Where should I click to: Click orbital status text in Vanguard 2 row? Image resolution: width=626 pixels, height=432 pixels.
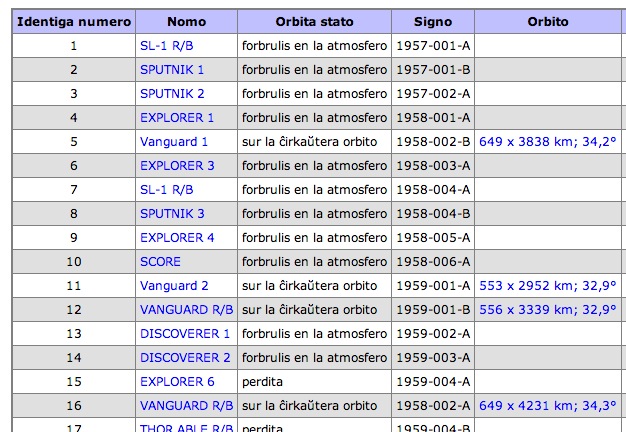309,286
